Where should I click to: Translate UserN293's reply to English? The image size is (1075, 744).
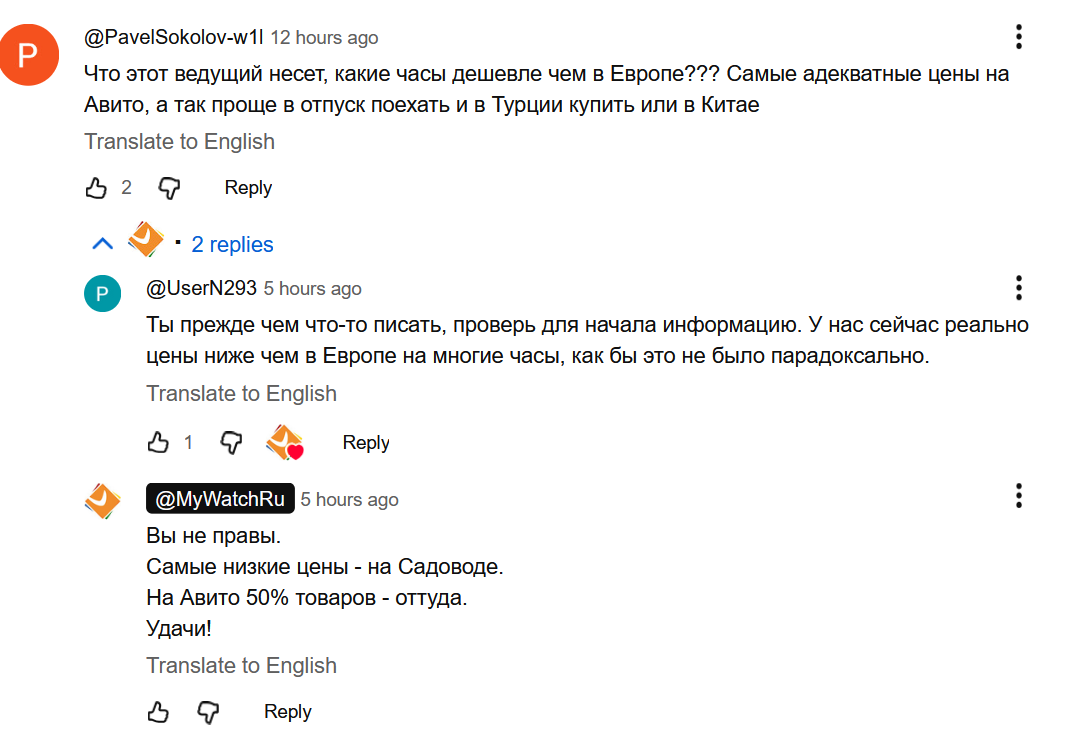[x=241, y=394]
